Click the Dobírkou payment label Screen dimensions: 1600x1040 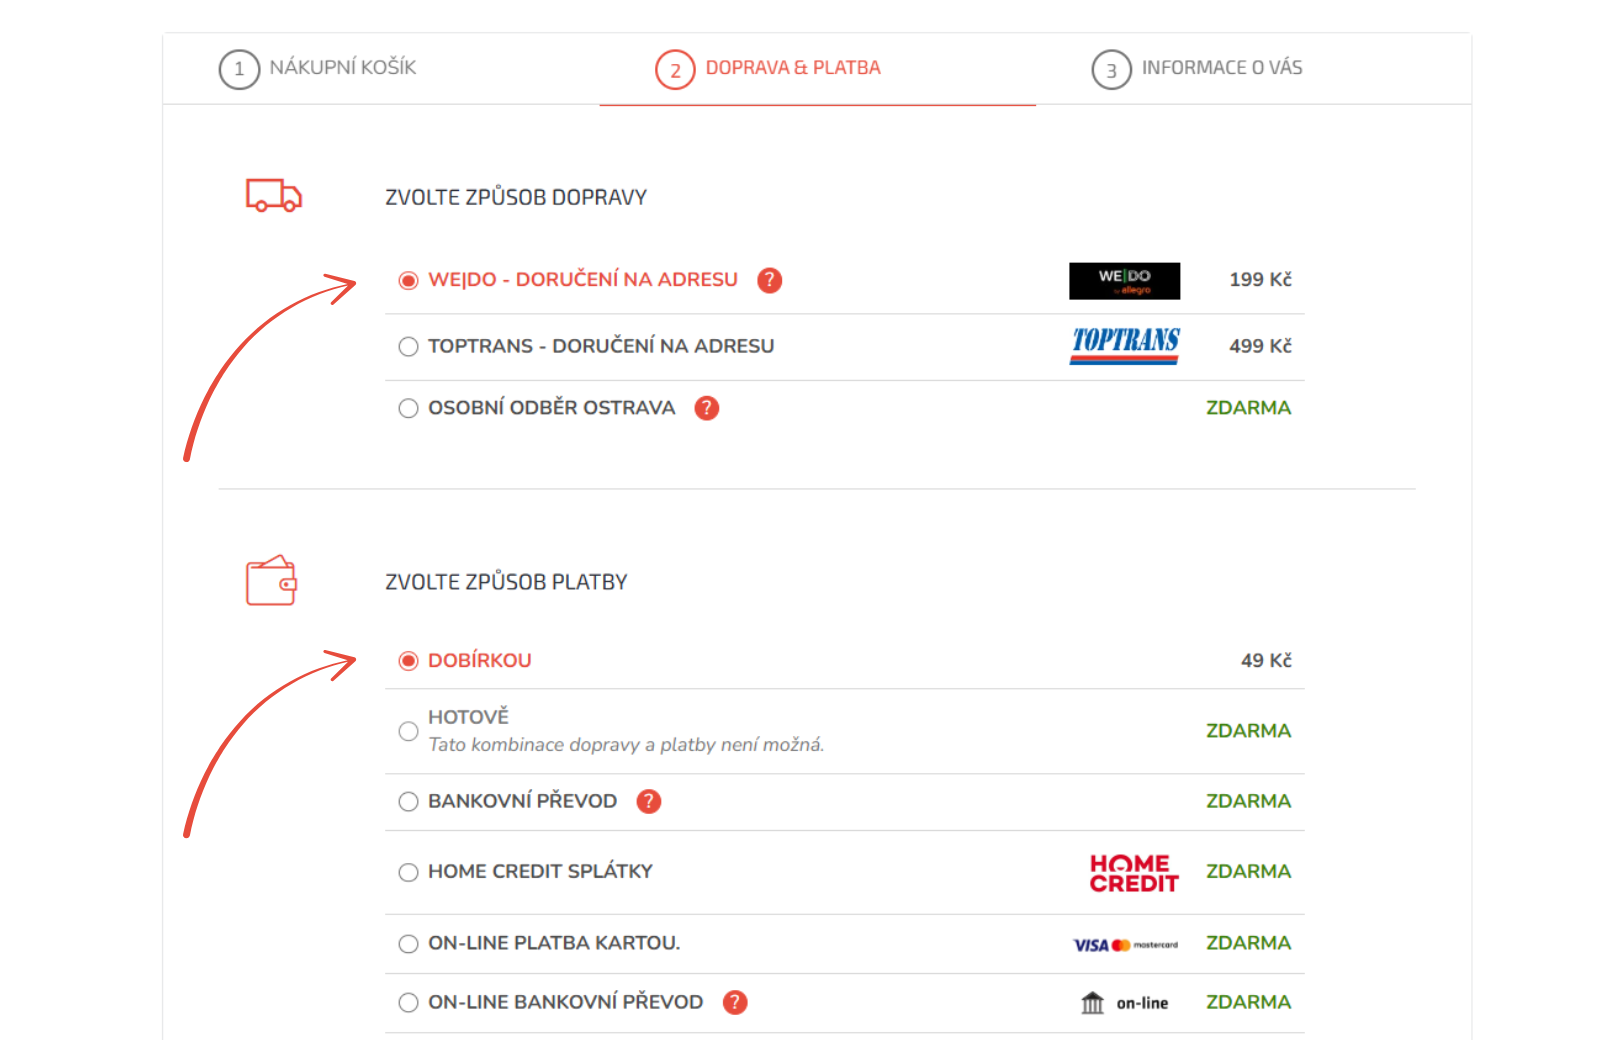pos(479,661)
